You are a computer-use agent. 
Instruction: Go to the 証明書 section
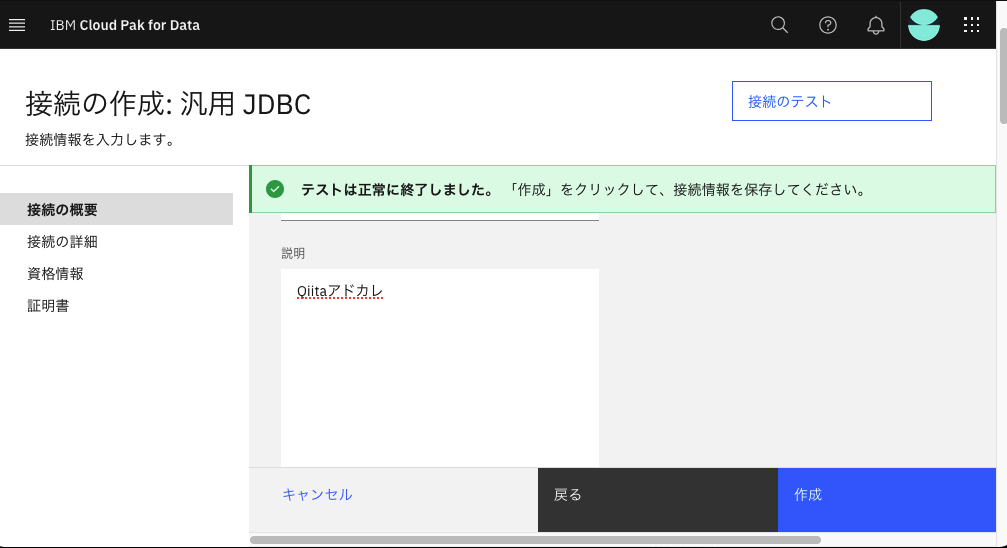(x=48, y=306)
